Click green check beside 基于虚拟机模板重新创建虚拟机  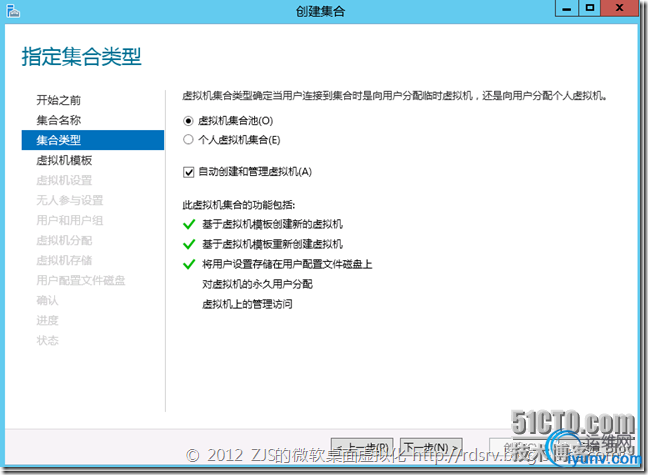189,244
